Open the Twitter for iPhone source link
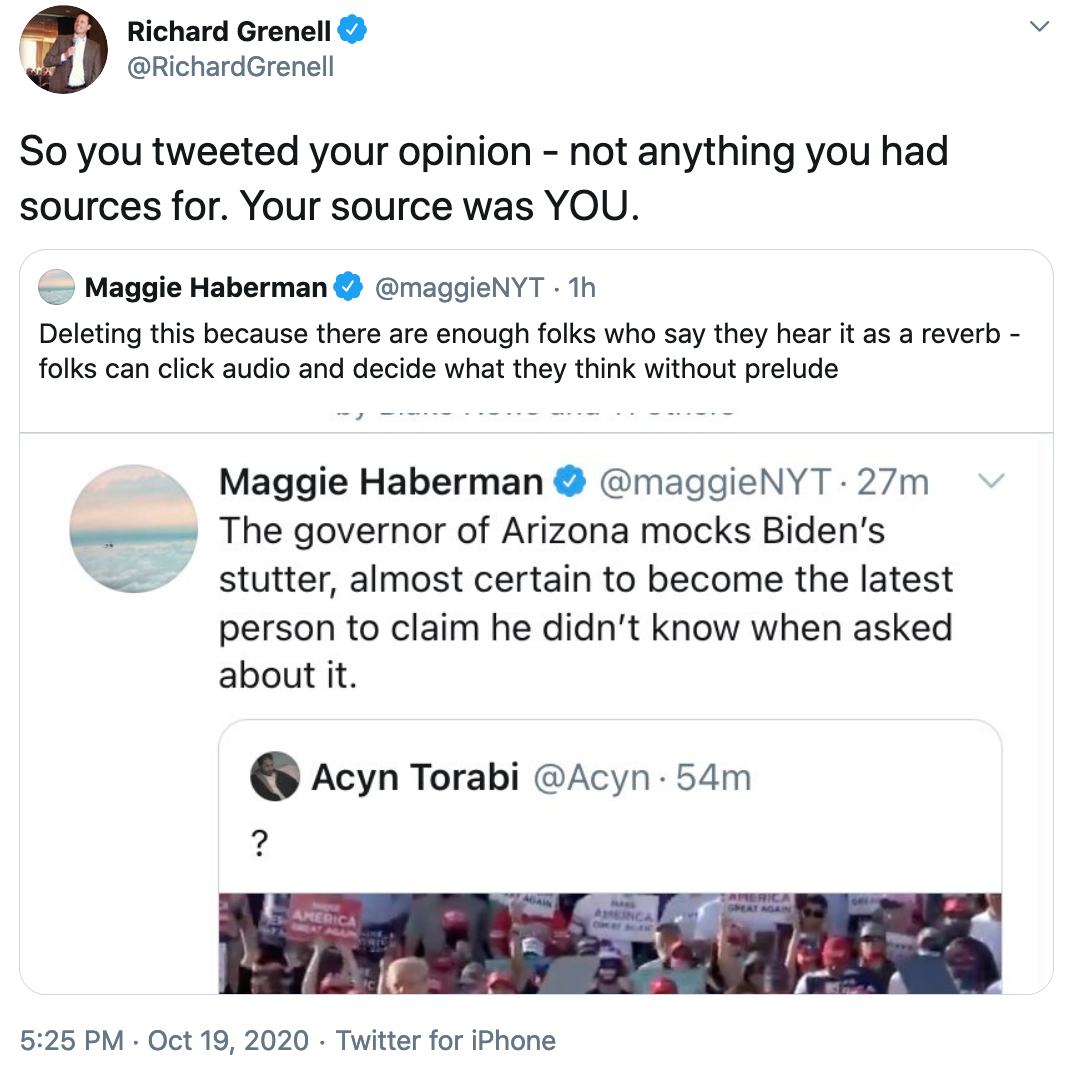The image size is (1068, 1078). [x=446, y=1040]
